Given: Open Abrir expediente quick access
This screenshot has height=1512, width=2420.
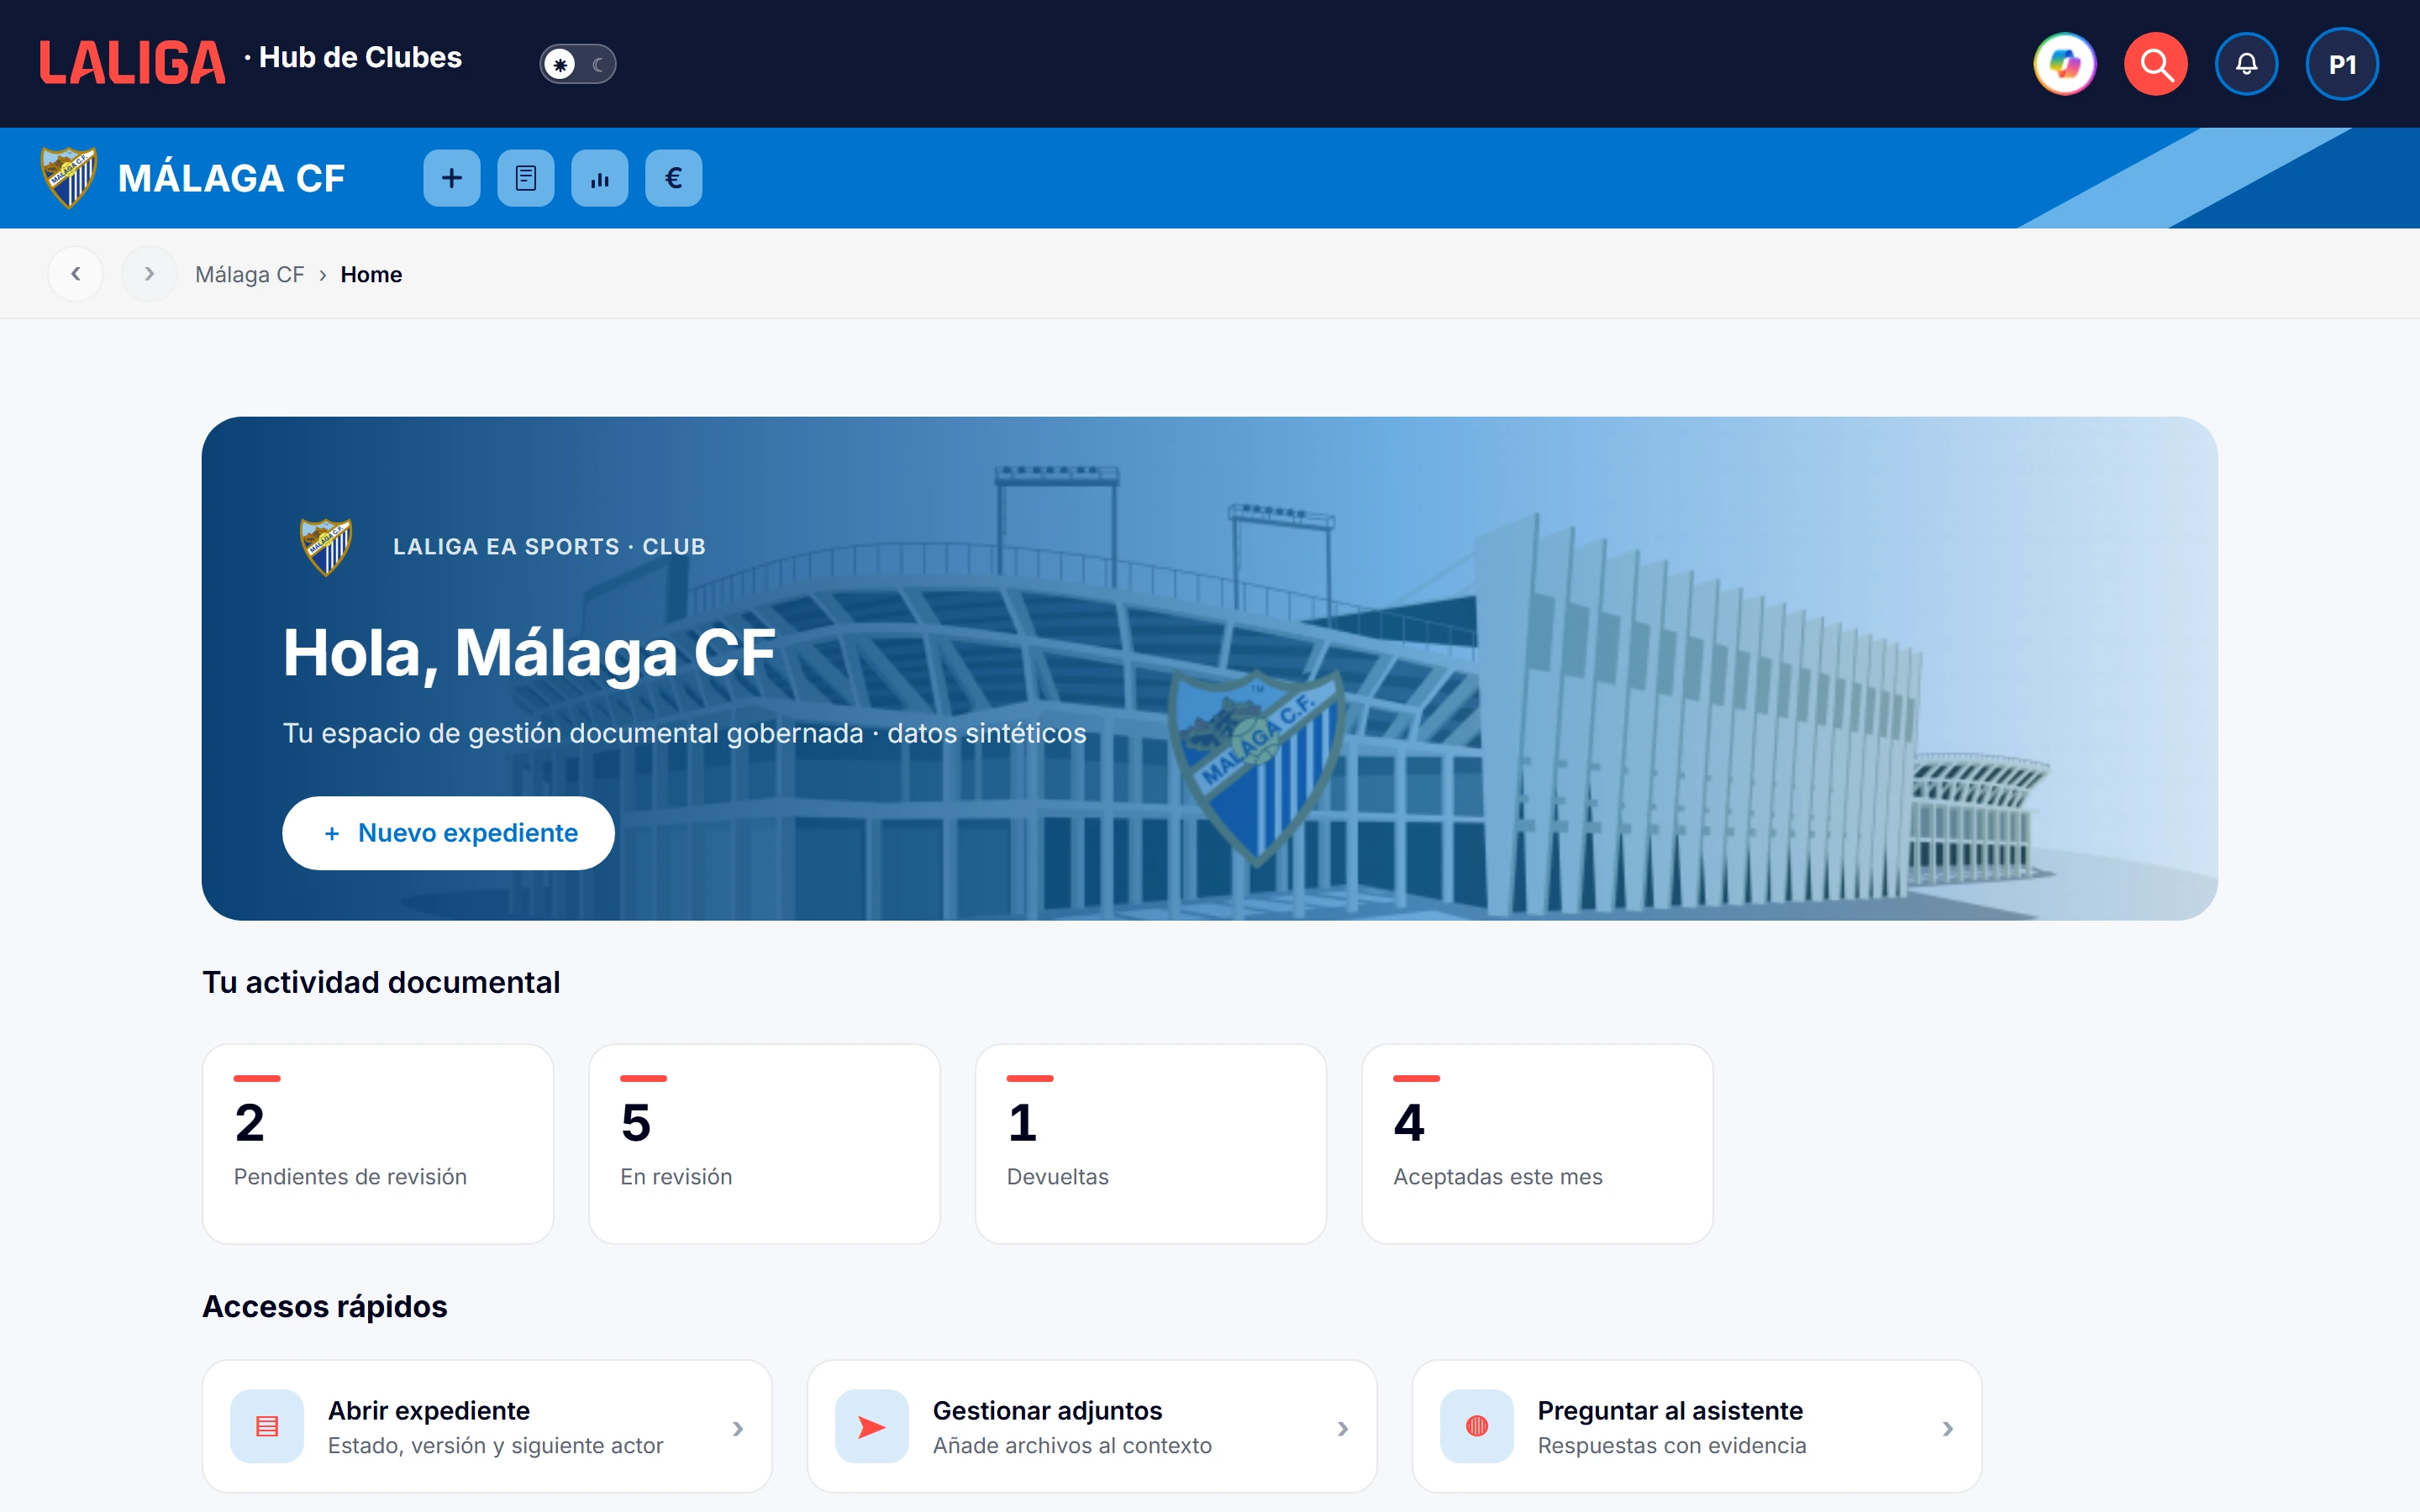Looking at the screenshot, I should pos(487,1426).
